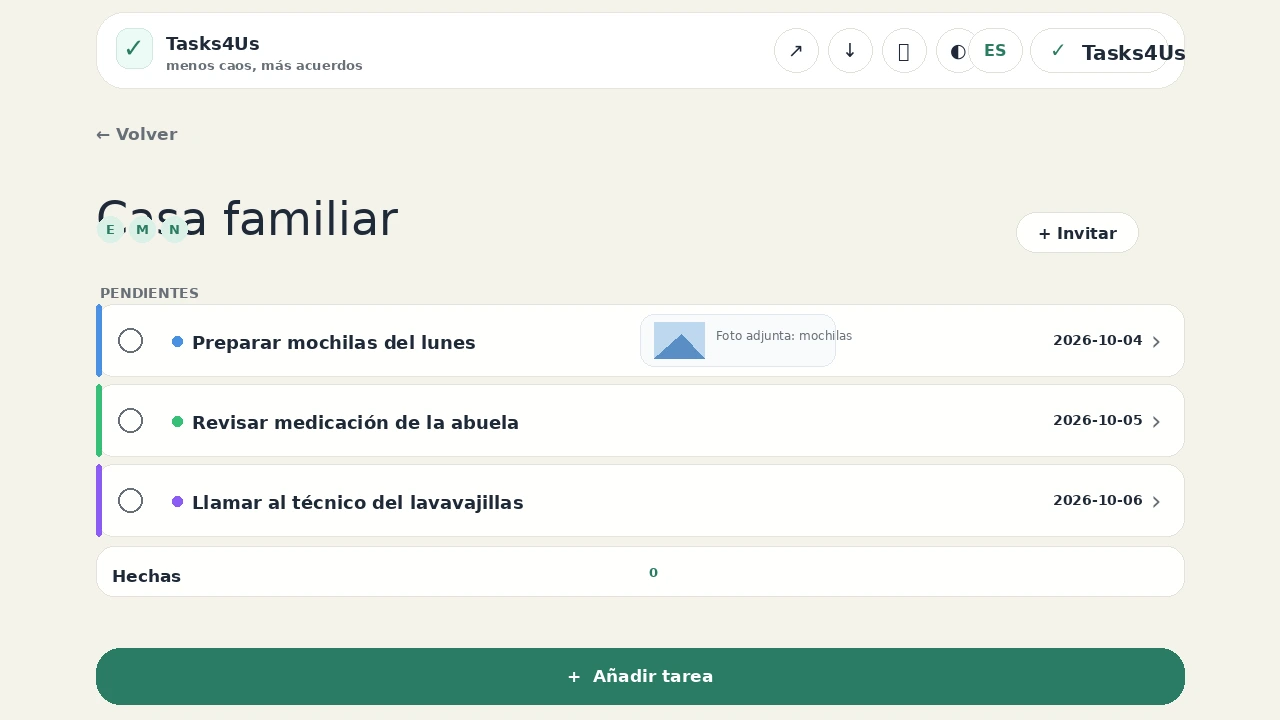Viewport: 1280px width, 720px height.
Task: Open member avatar E
Action: coord(110,230)
